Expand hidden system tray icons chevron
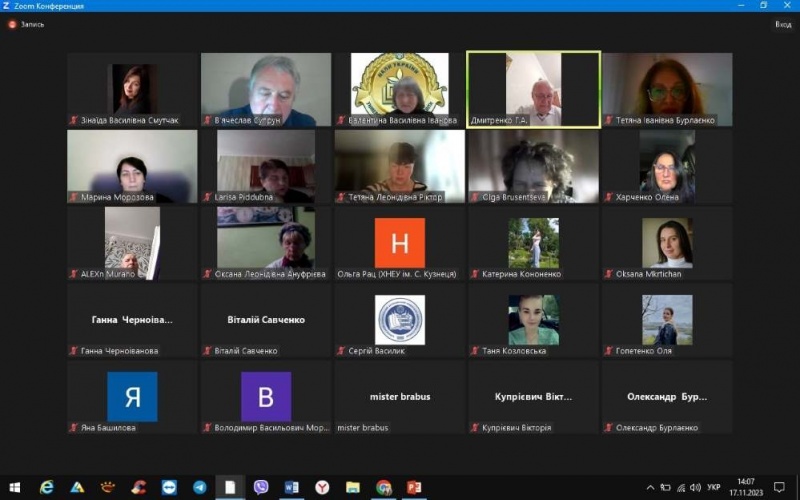The image size is (800, 500). pos(649,487)
